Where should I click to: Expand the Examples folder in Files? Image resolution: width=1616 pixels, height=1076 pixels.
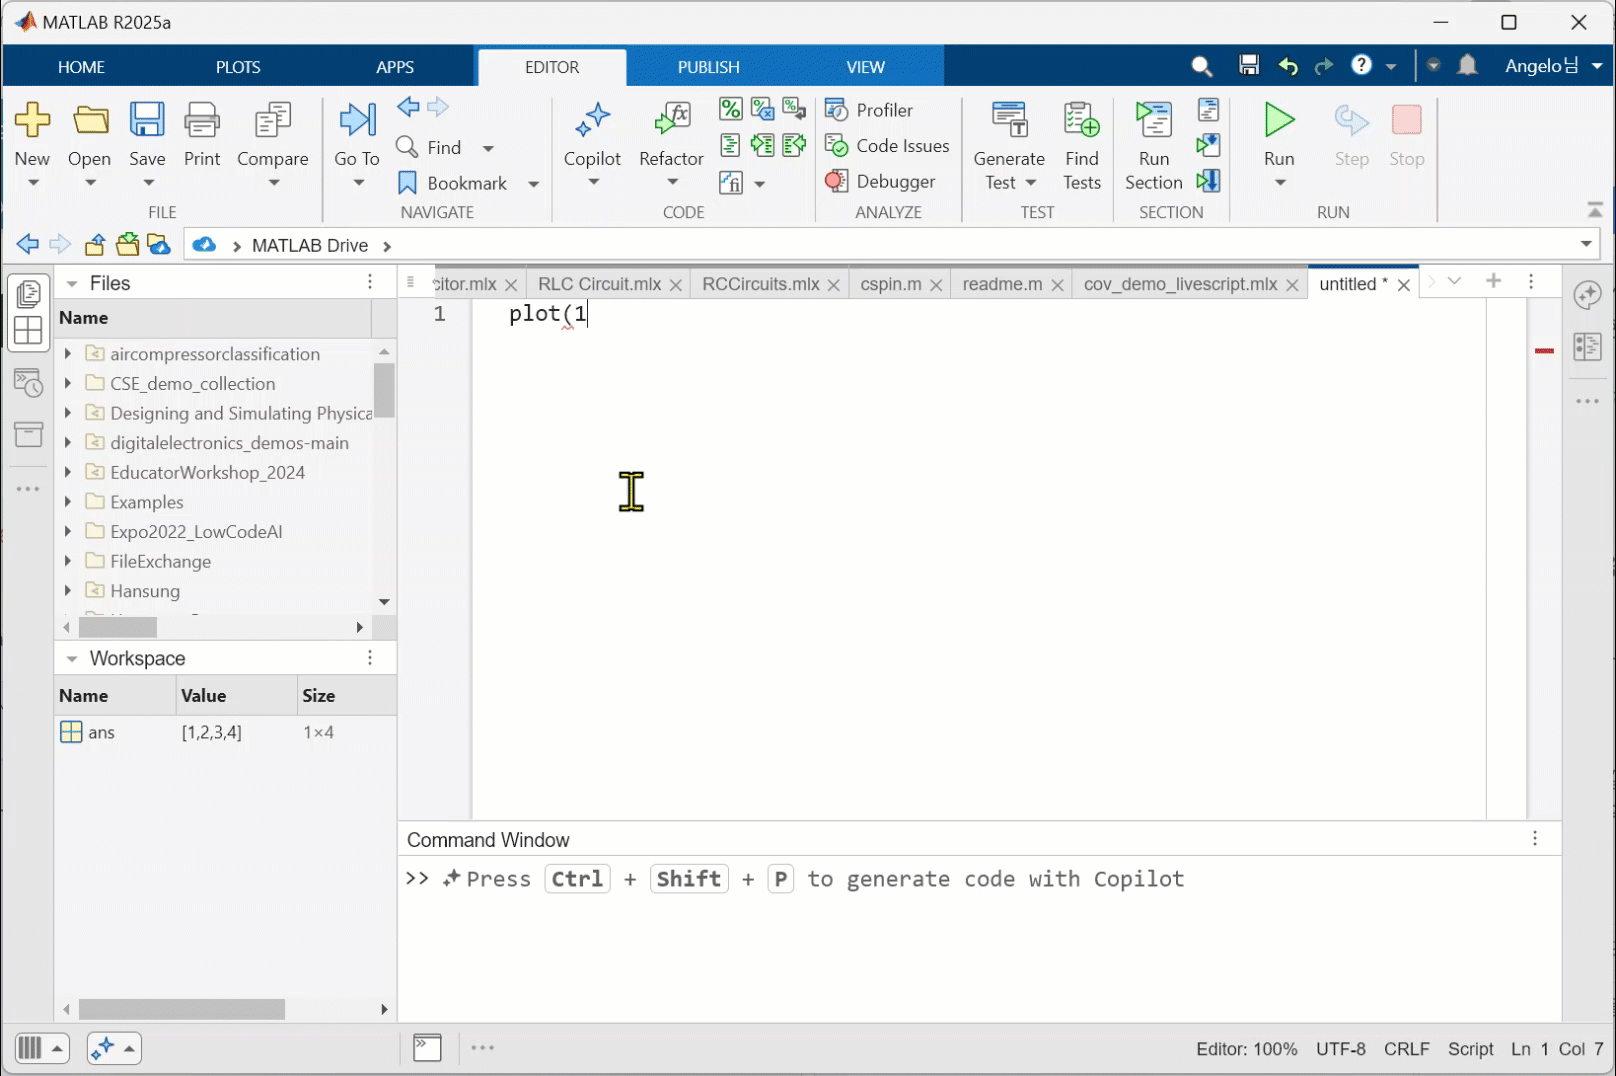tap(67, 502)
